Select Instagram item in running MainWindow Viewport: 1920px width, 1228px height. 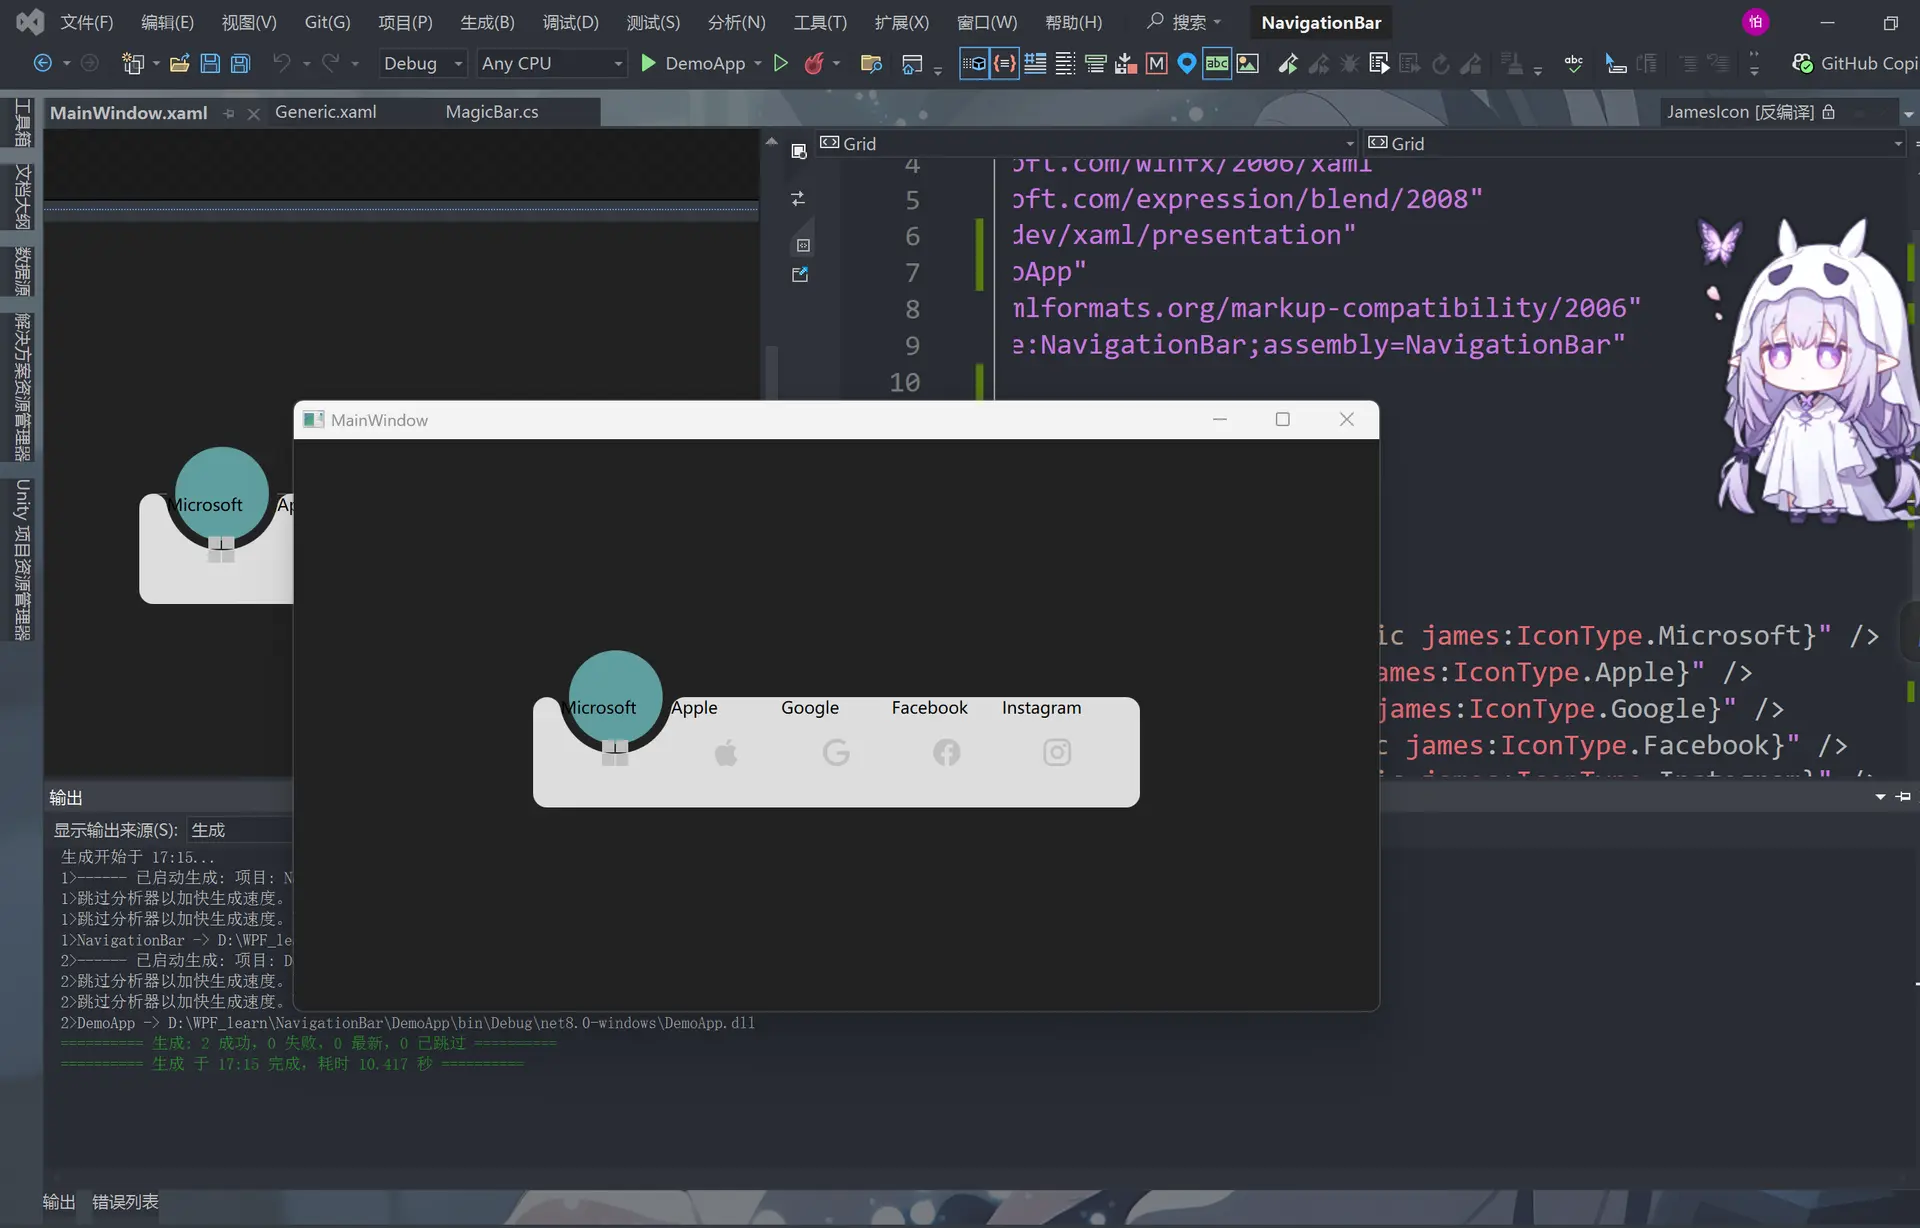click(1057, 751)
